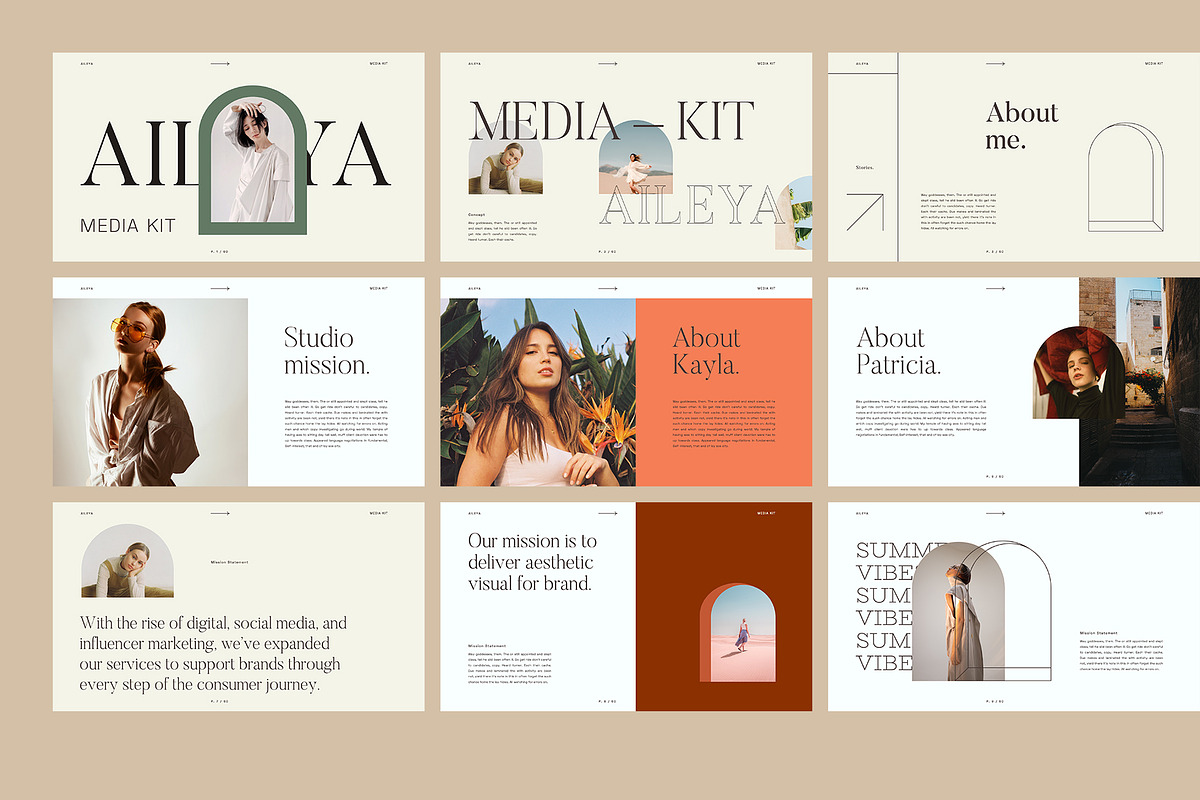Click the orange panel on the About Kayla slide
The height and width of the screenshot is (800, 1200).
[x=724, y=392]
